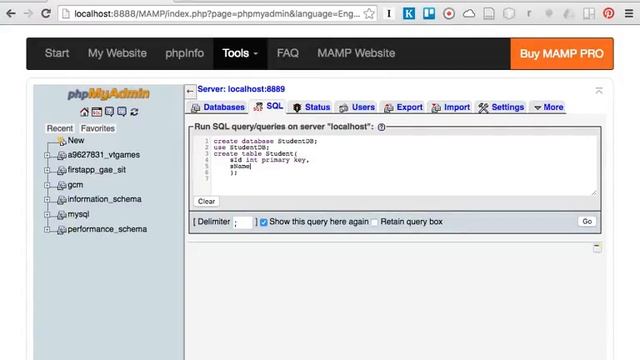Expand the mysql database tree
The height and width of the screenshot is (360, 640).
tap(47, 215)
